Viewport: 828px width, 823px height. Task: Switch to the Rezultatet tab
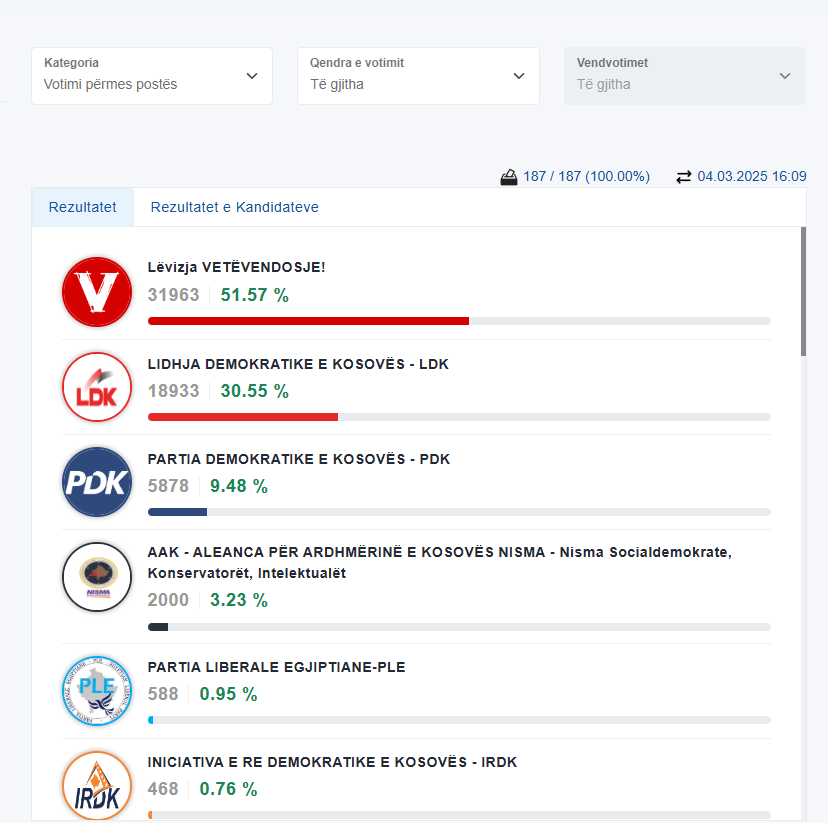82,207
